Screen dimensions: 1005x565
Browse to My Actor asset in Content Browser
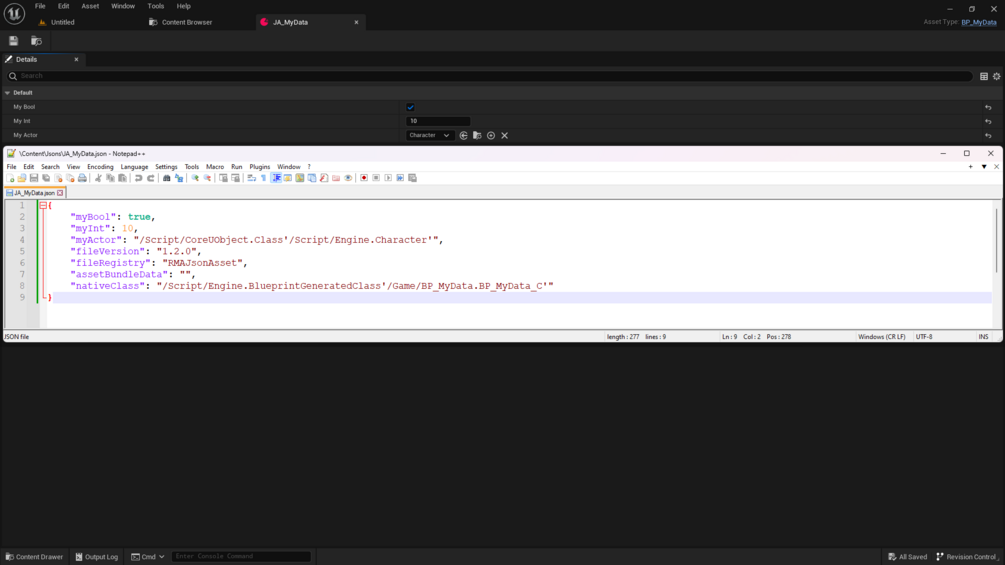[x=477, y=135]
